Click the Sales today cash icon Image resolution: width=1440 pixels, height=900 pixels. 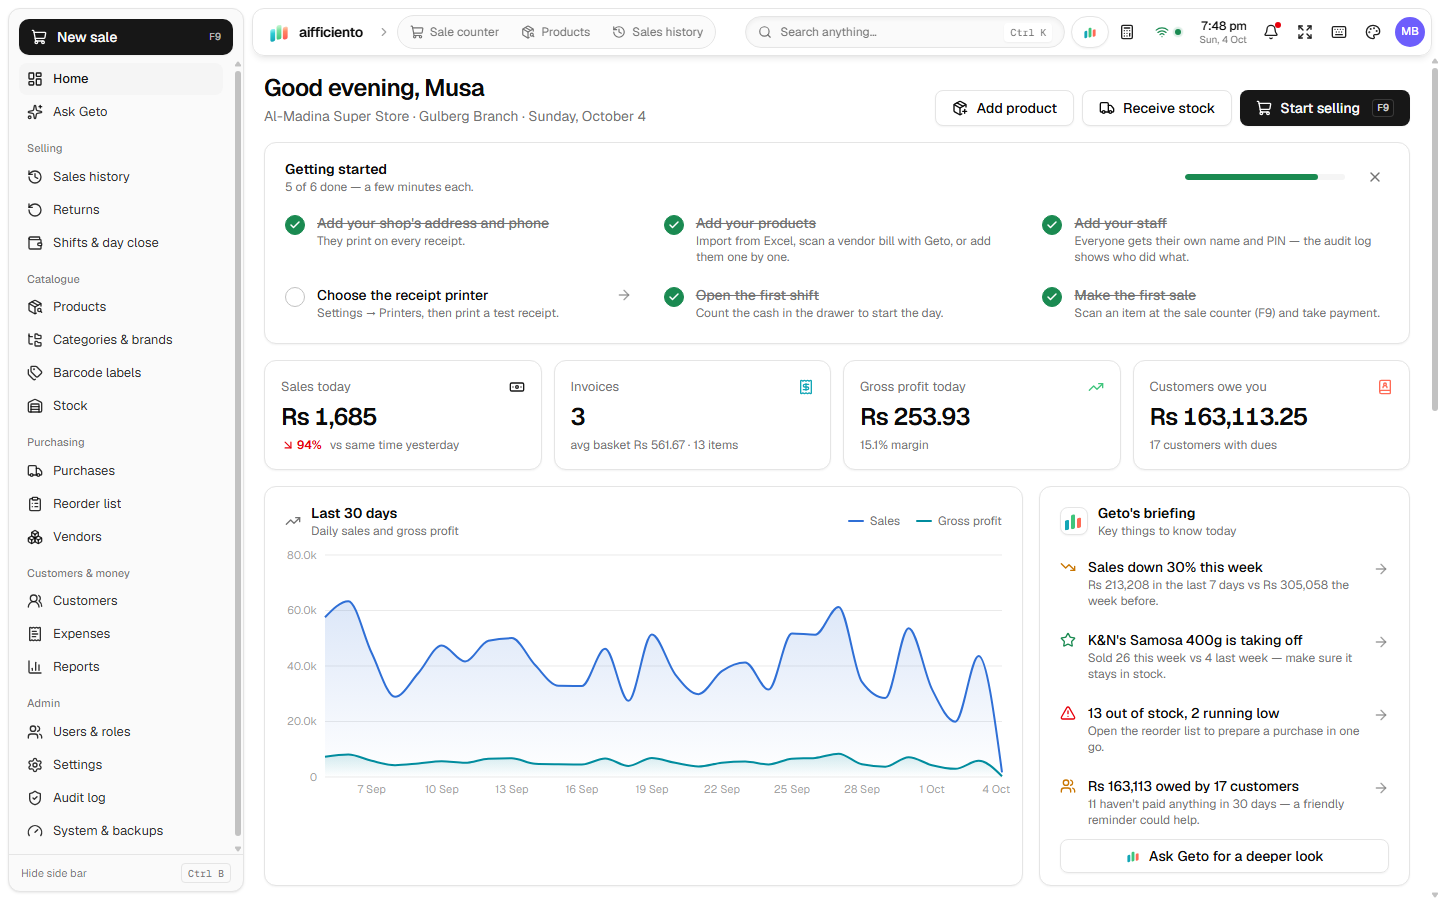[x=517, y=387]
